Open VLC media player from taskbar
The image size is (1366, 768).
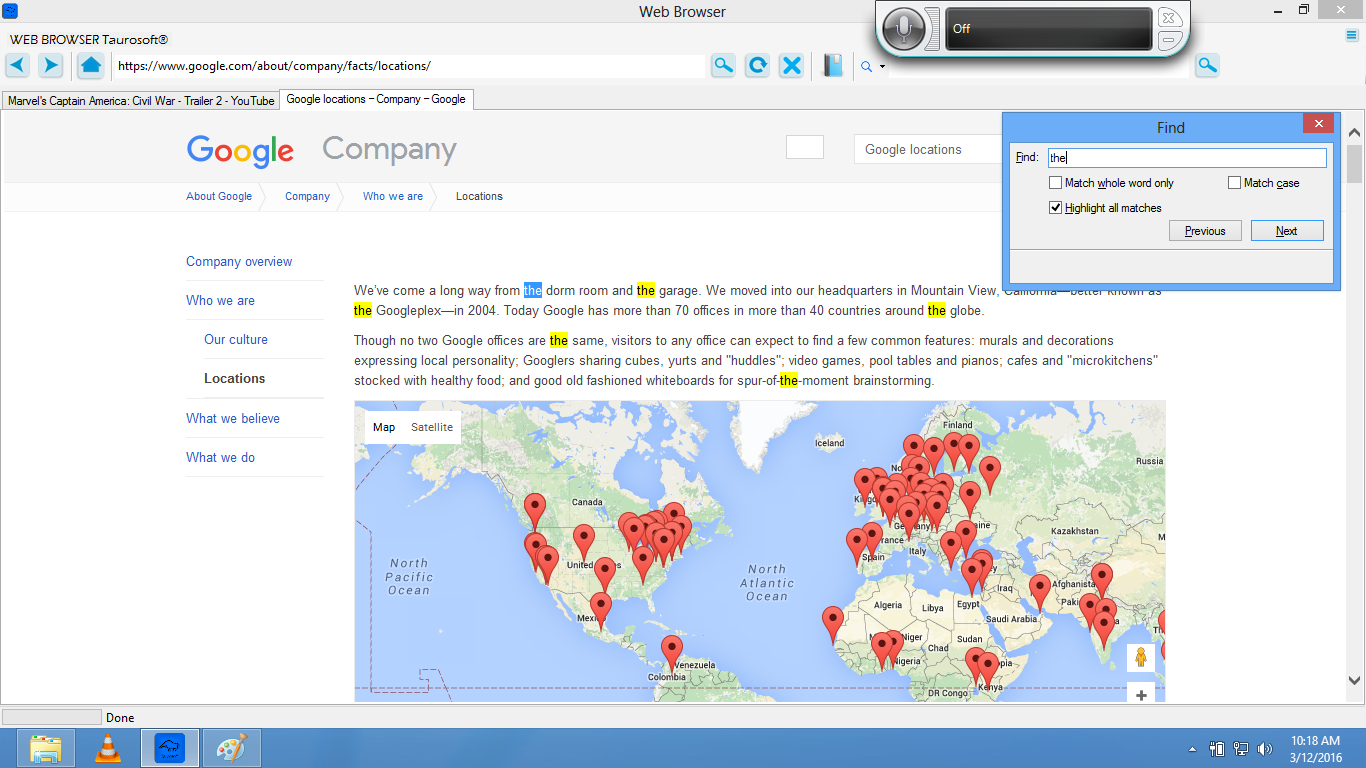tap(108, 748)
